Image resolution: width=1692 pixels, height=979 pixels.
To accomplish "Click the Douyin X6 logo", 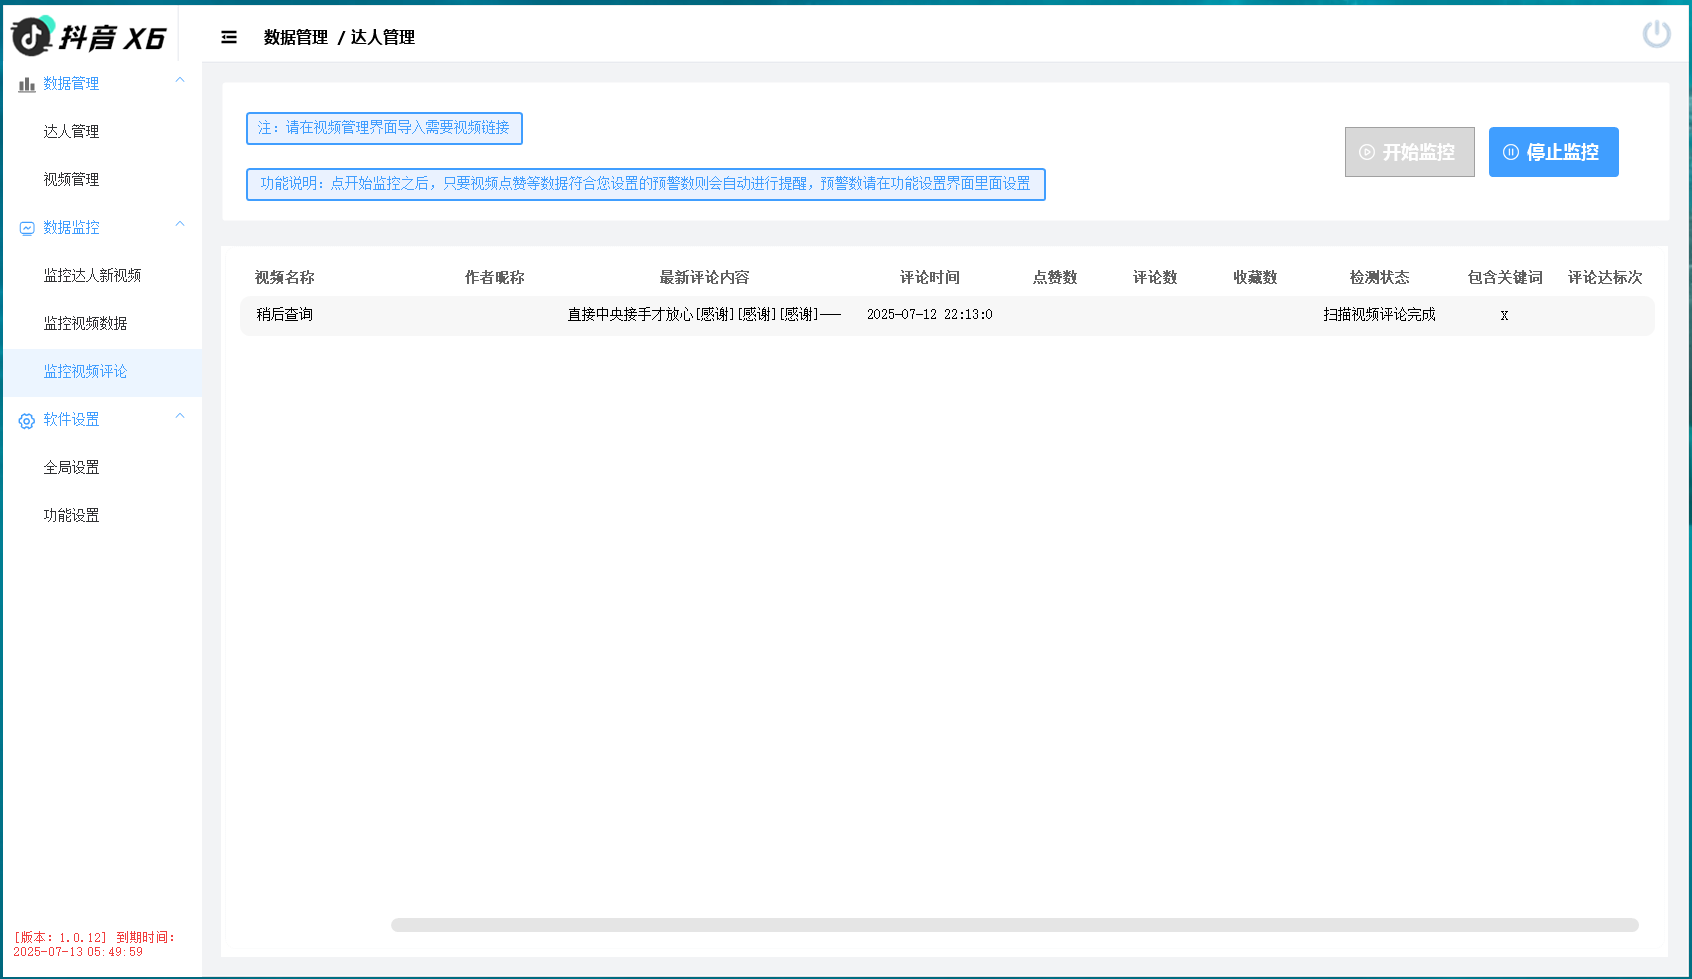I will pyautogui.click(x=88, y=36).
